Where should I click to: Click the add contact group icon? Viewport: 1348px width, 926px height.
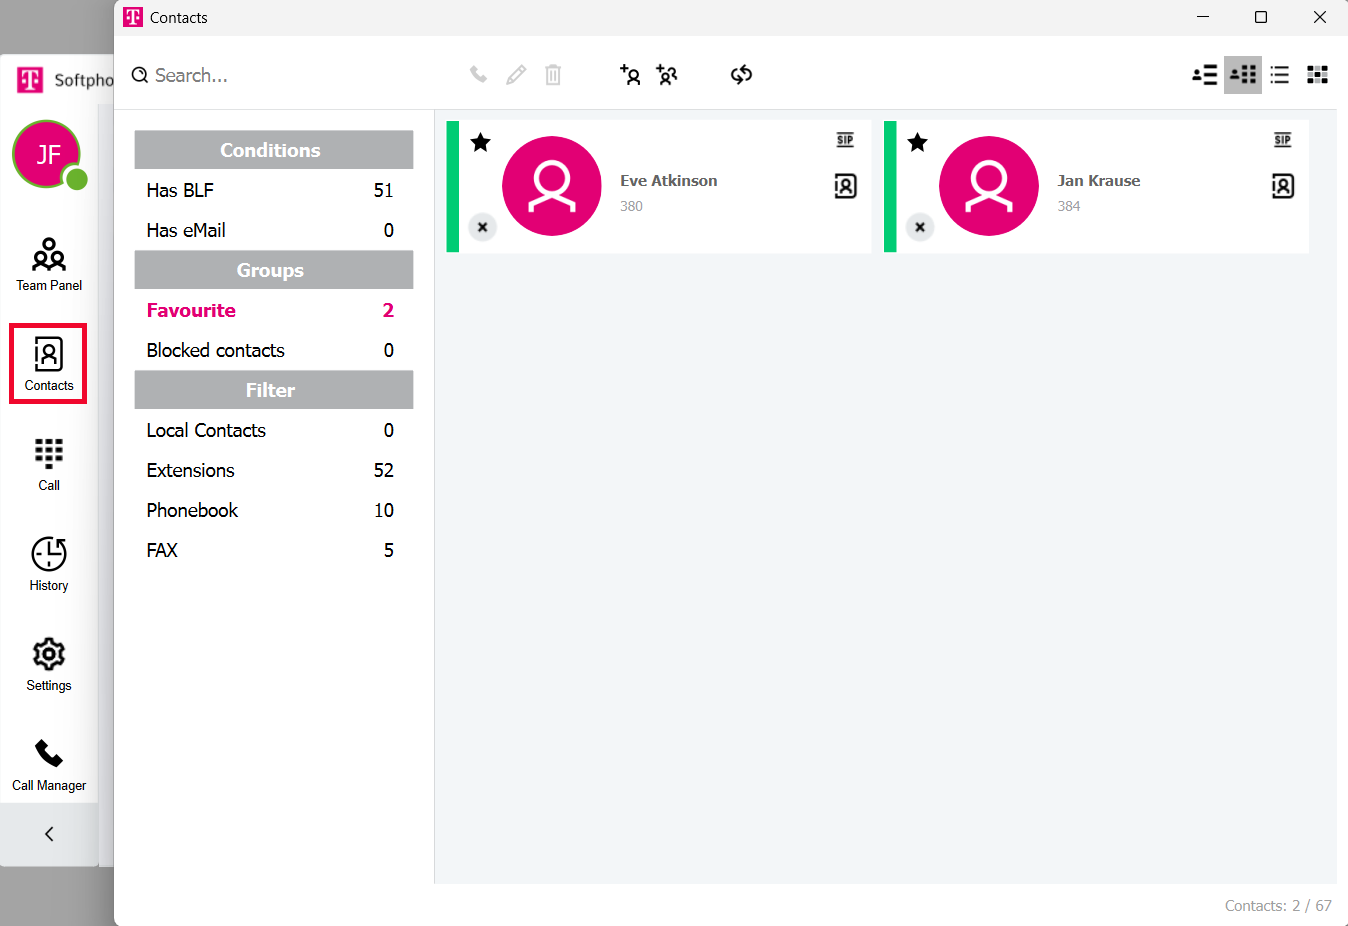coord(667,75)
